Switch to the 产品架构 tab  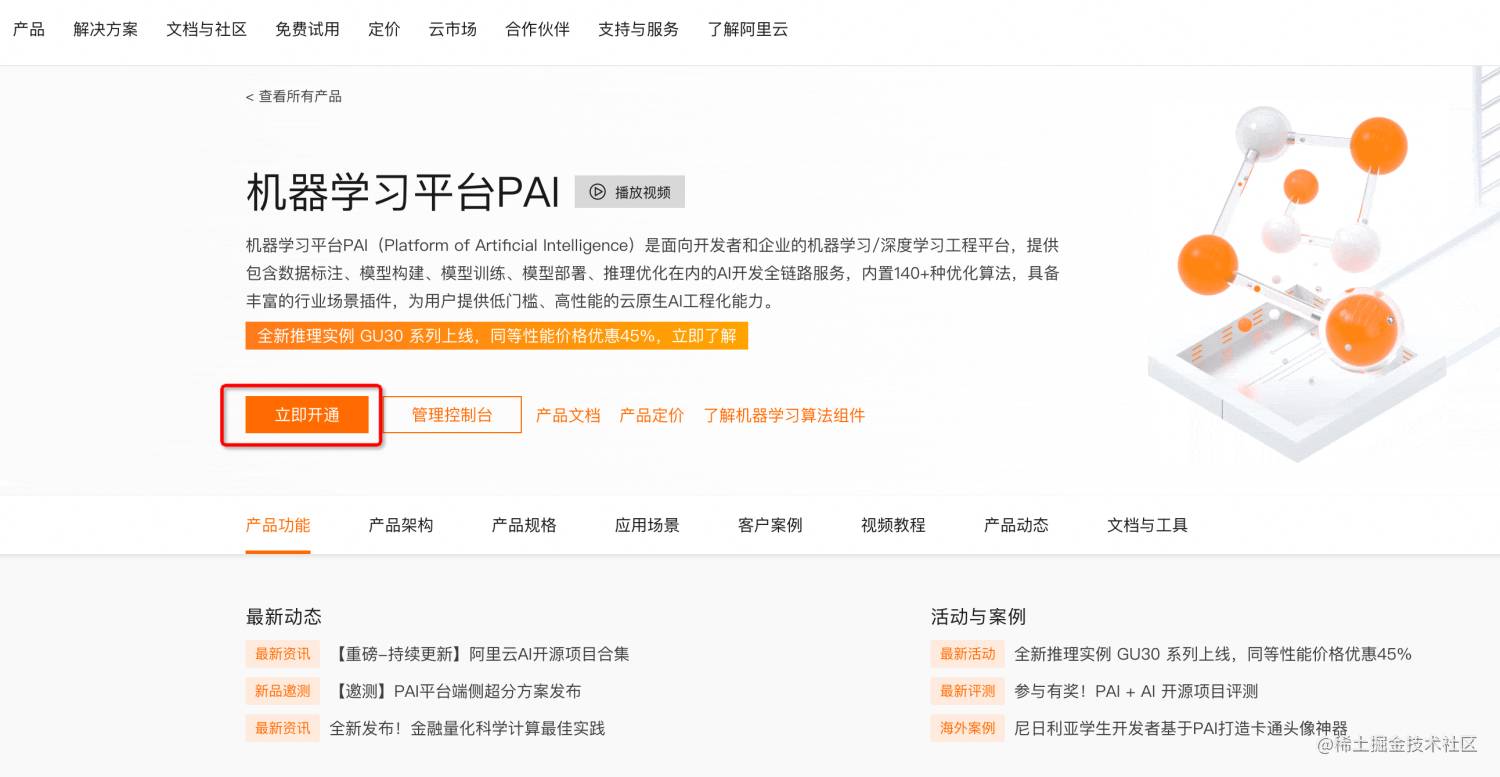(x=401, y=525)
